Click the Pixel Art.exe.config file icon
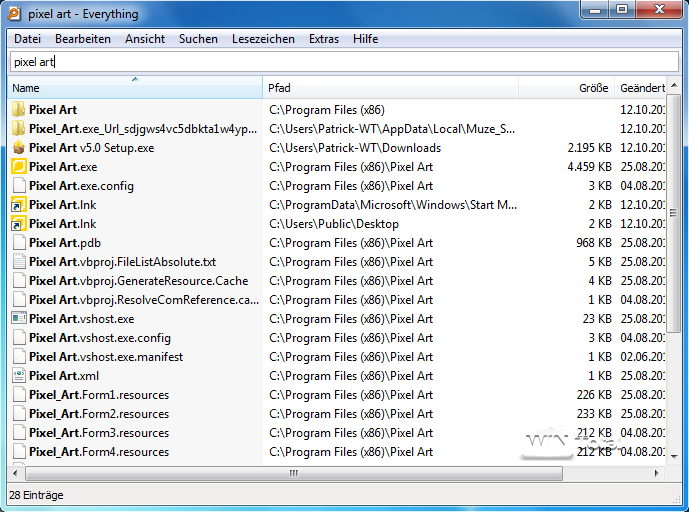This screenshot has width=689, height=512. [19, 186]
